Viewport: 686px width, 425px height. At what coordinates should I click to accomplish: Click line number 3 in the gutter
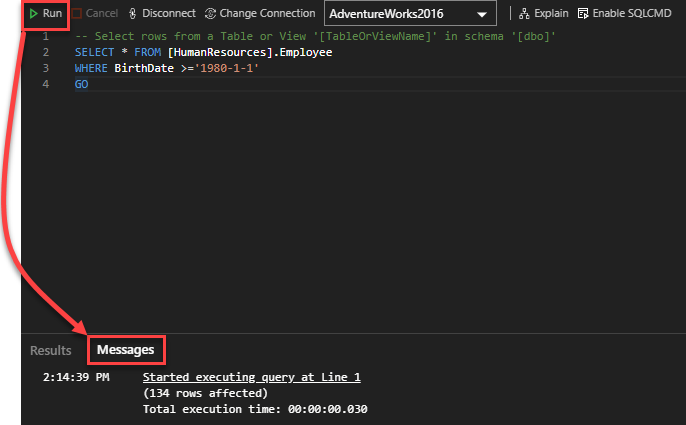click(x=46, y=68)
